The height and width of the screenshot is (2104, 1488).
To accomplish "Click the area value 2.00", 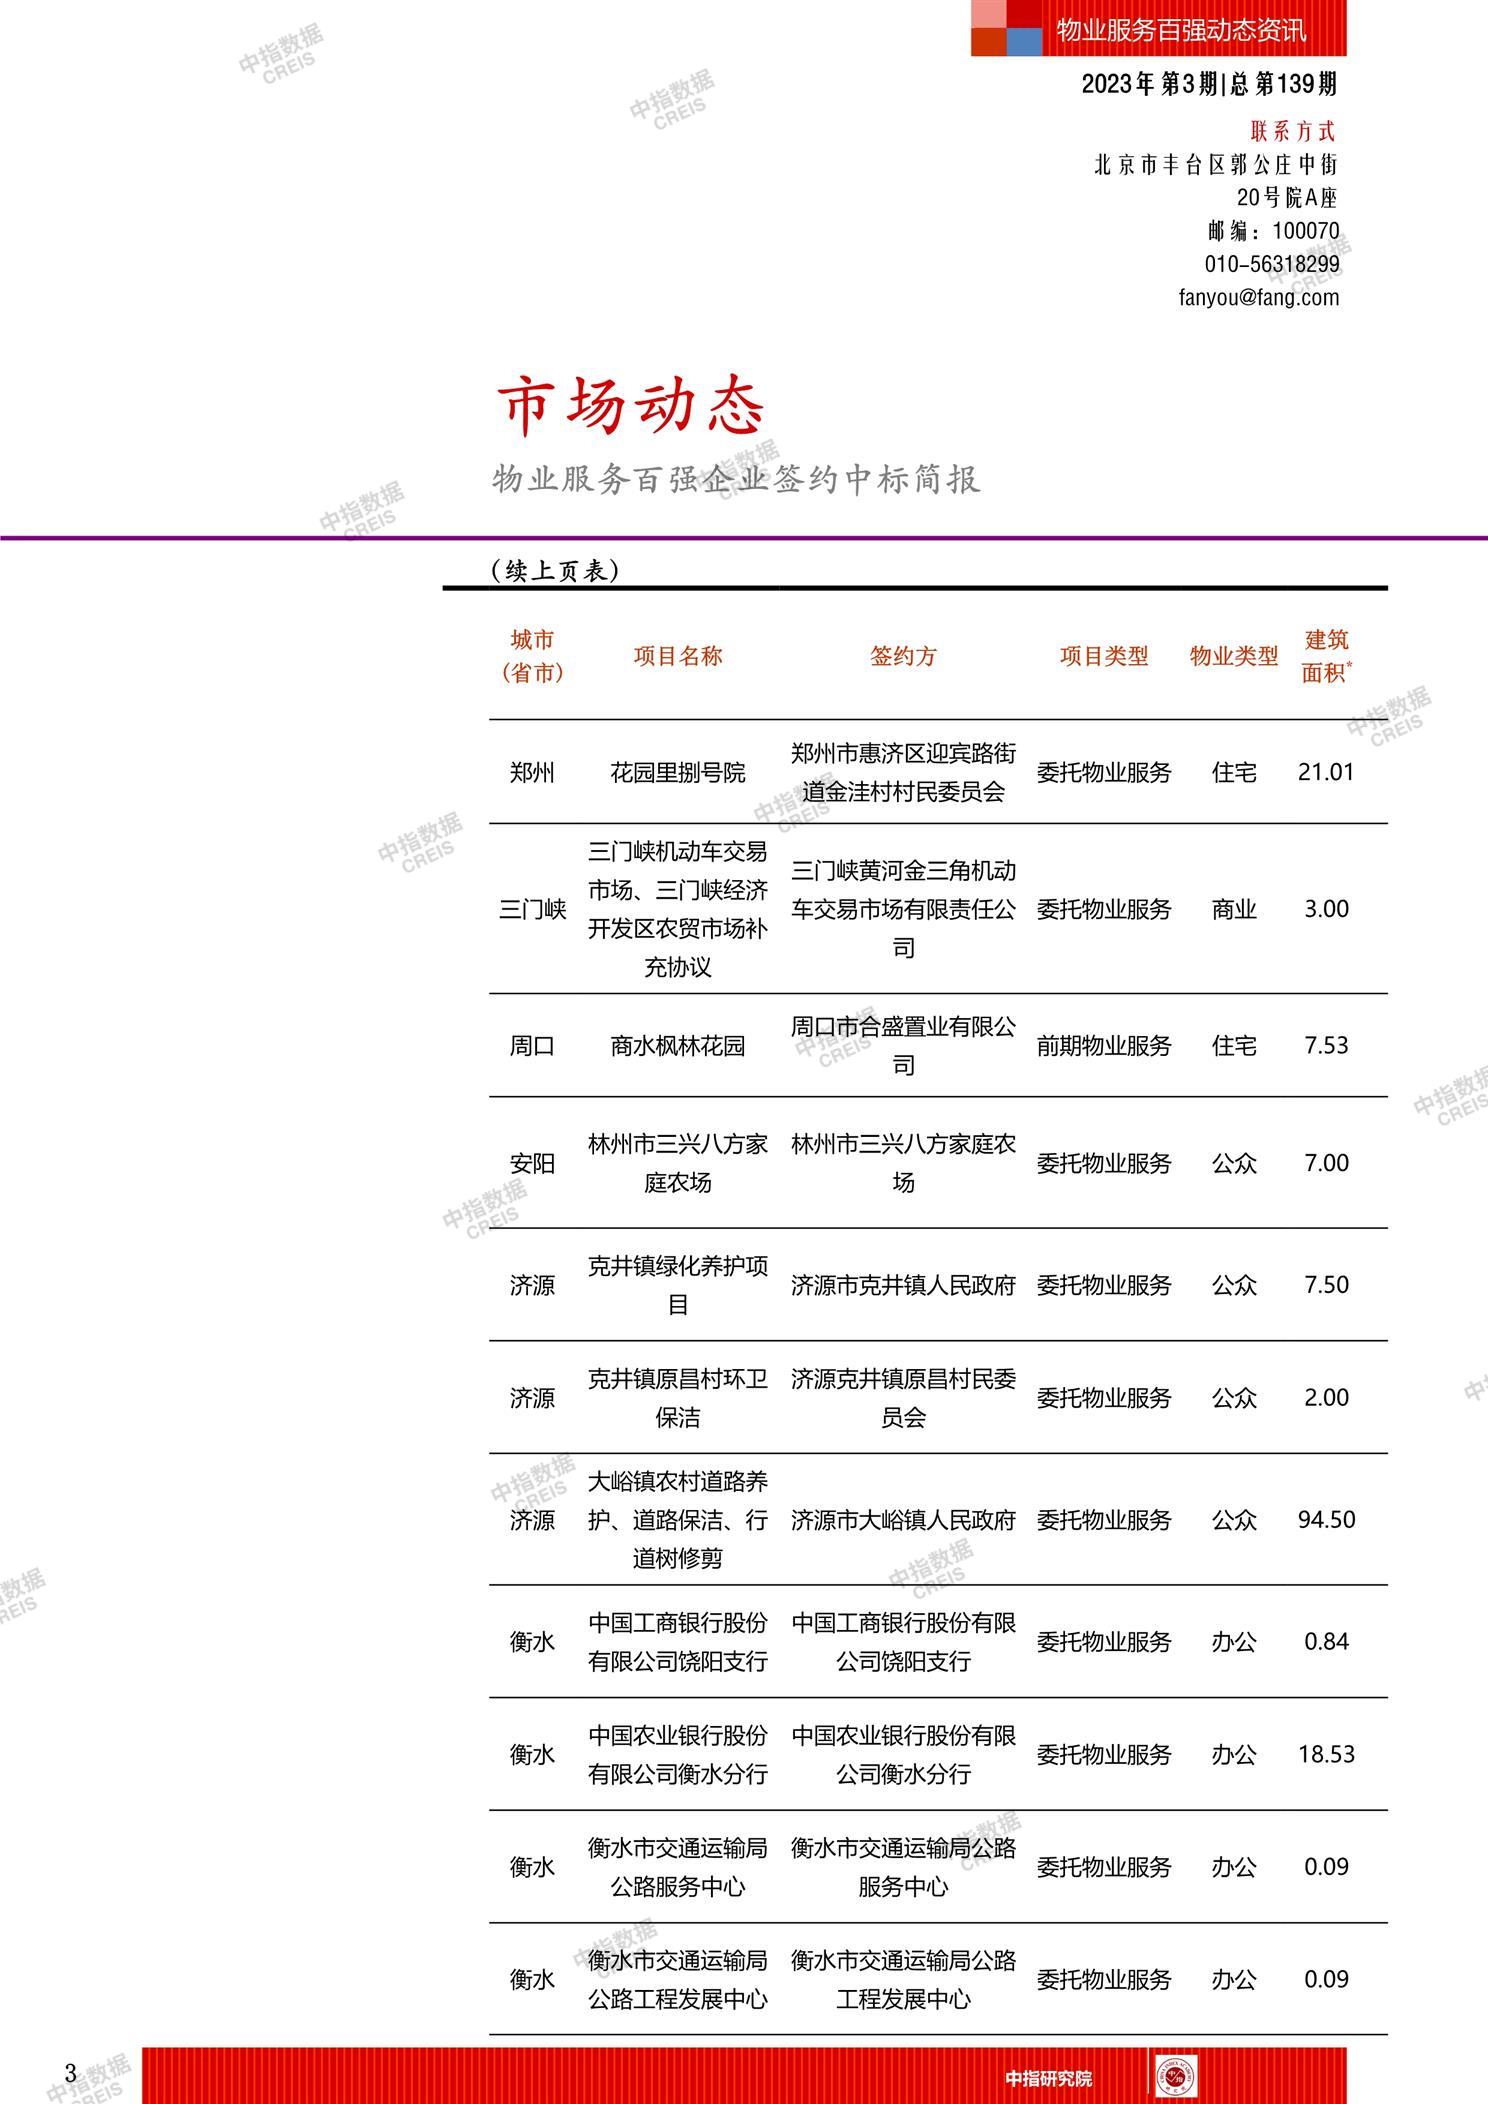I will pos(1326,1398).
